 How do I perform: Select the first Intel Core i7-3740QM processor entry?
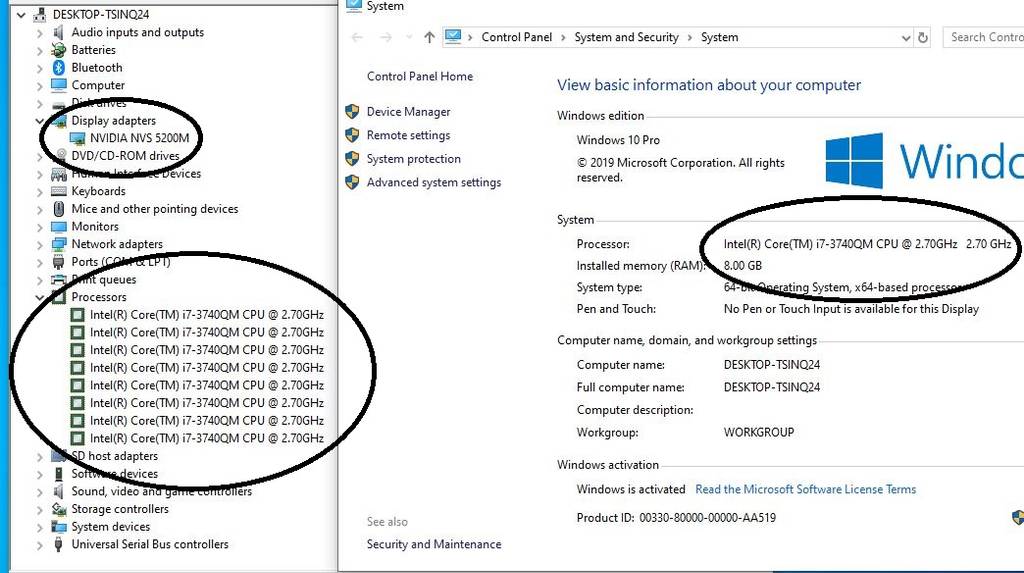pos(206,314)
